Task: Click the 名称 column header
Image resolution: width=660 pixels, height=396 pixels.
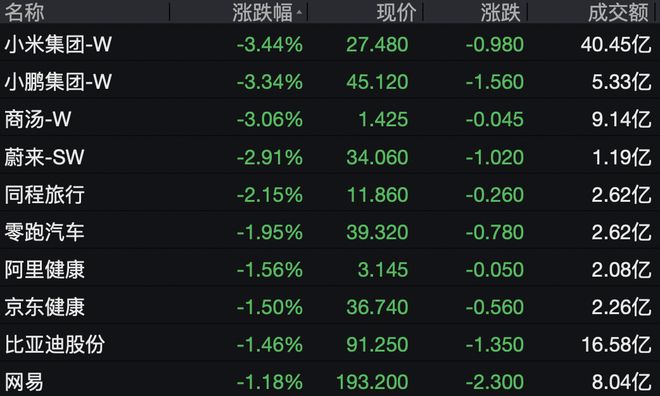Action: point(24,12)
